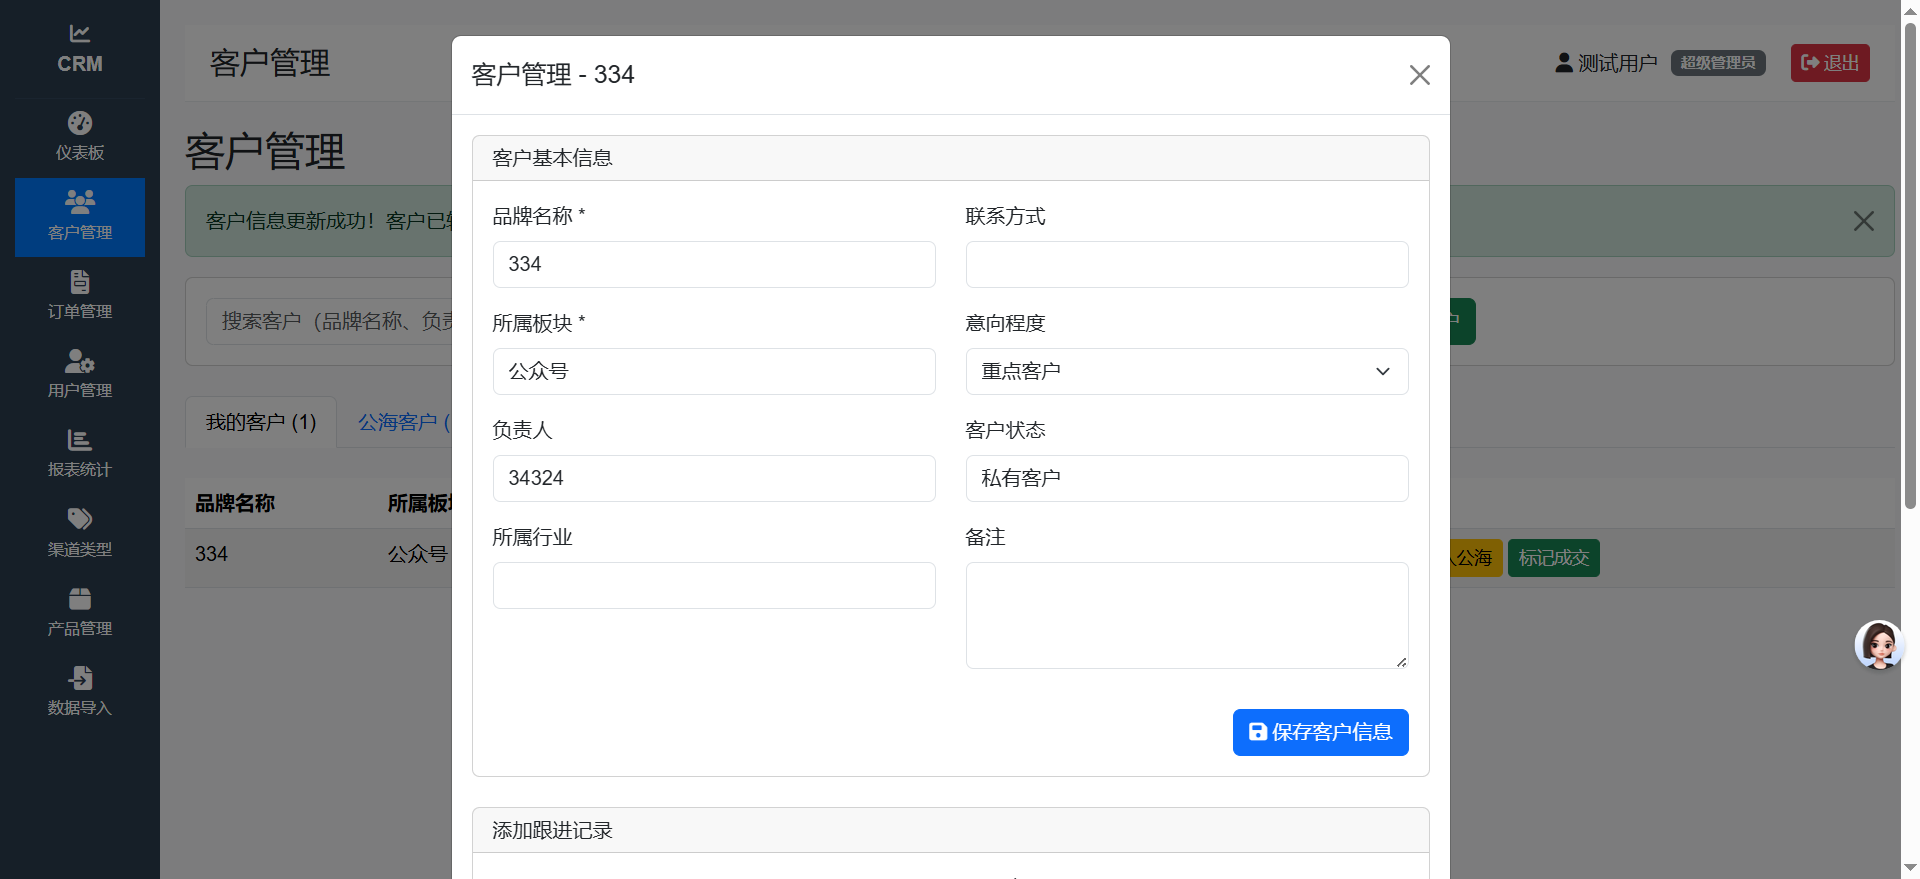Image resolution: width=1920 pixels, height=879 pixels.
Task: Open 订单管理 in the sidebar
Action: pos(80,282)
